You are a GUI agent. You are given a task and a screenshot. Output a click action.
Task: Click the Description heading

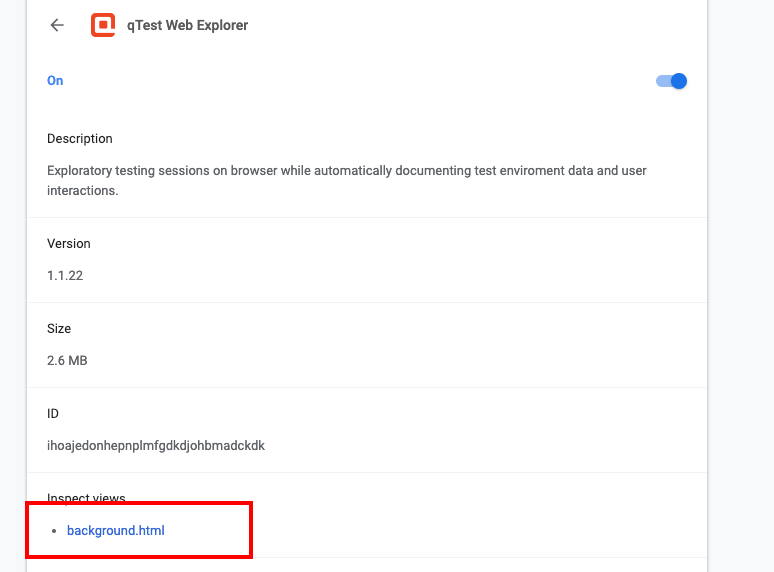click(80, 139)
